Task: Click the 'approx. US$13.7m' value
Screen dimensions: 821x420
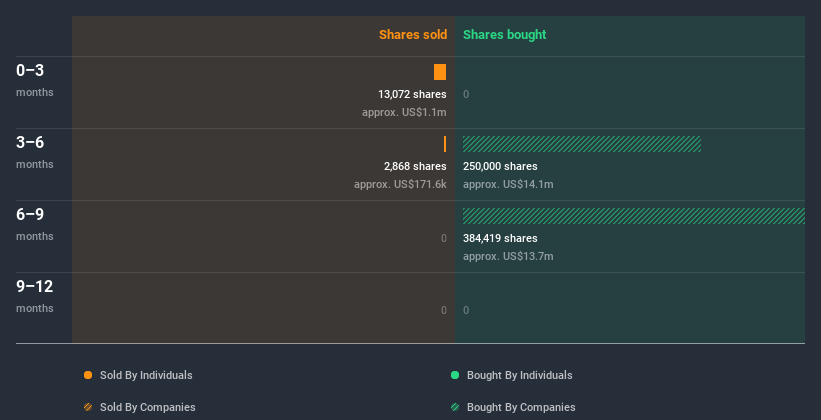Action: point(508,257)
